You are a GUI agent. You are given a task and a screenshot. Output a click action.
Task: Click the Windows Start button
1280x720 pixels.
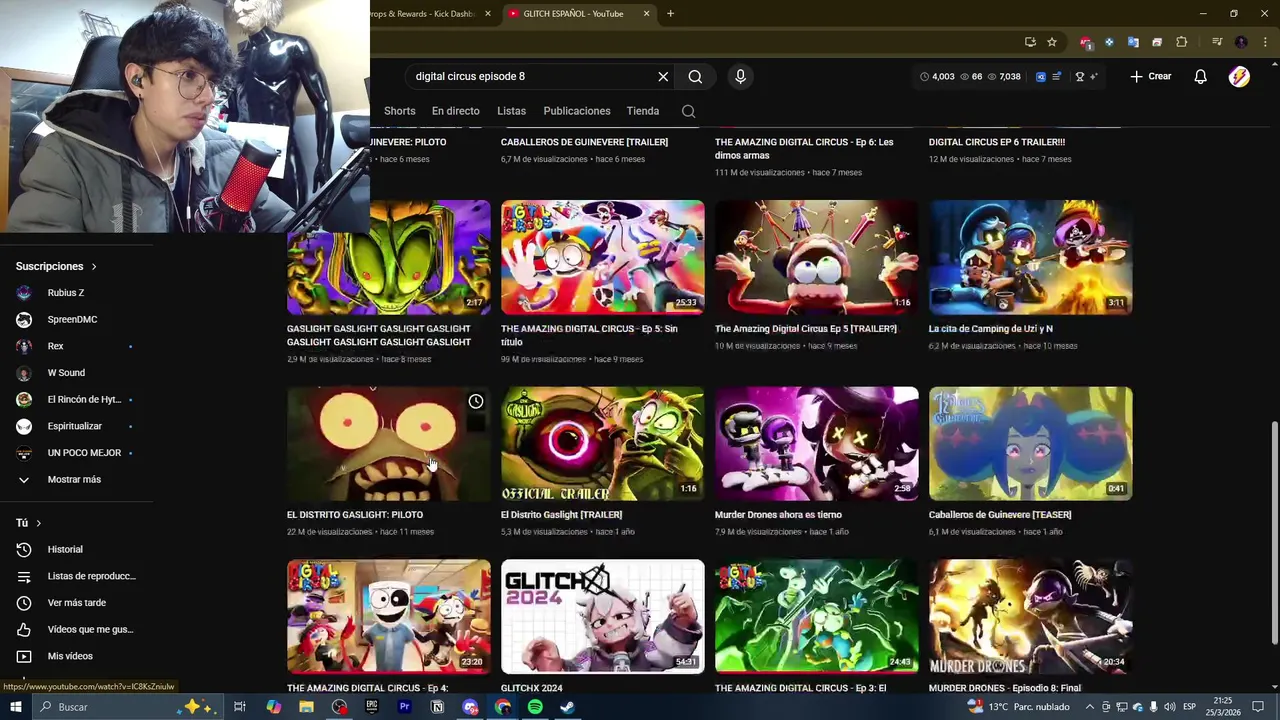coord(15,707)
